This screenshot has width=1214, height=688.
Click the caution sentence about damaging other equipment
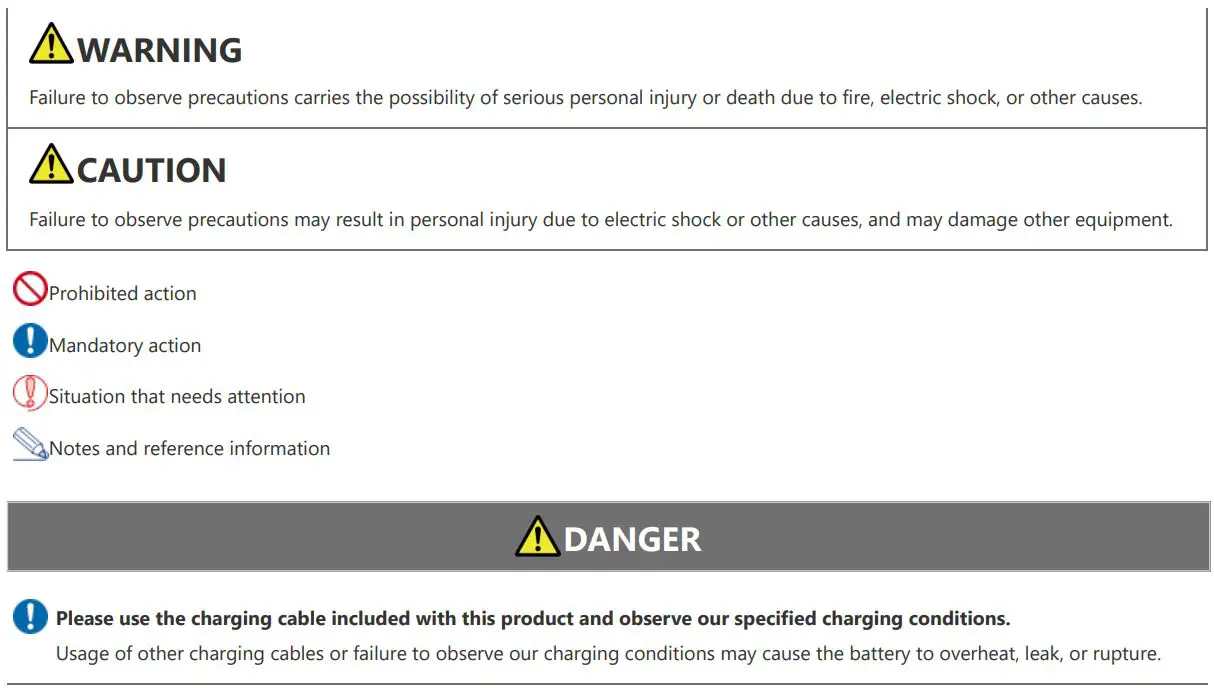click(x=600, y=220)
